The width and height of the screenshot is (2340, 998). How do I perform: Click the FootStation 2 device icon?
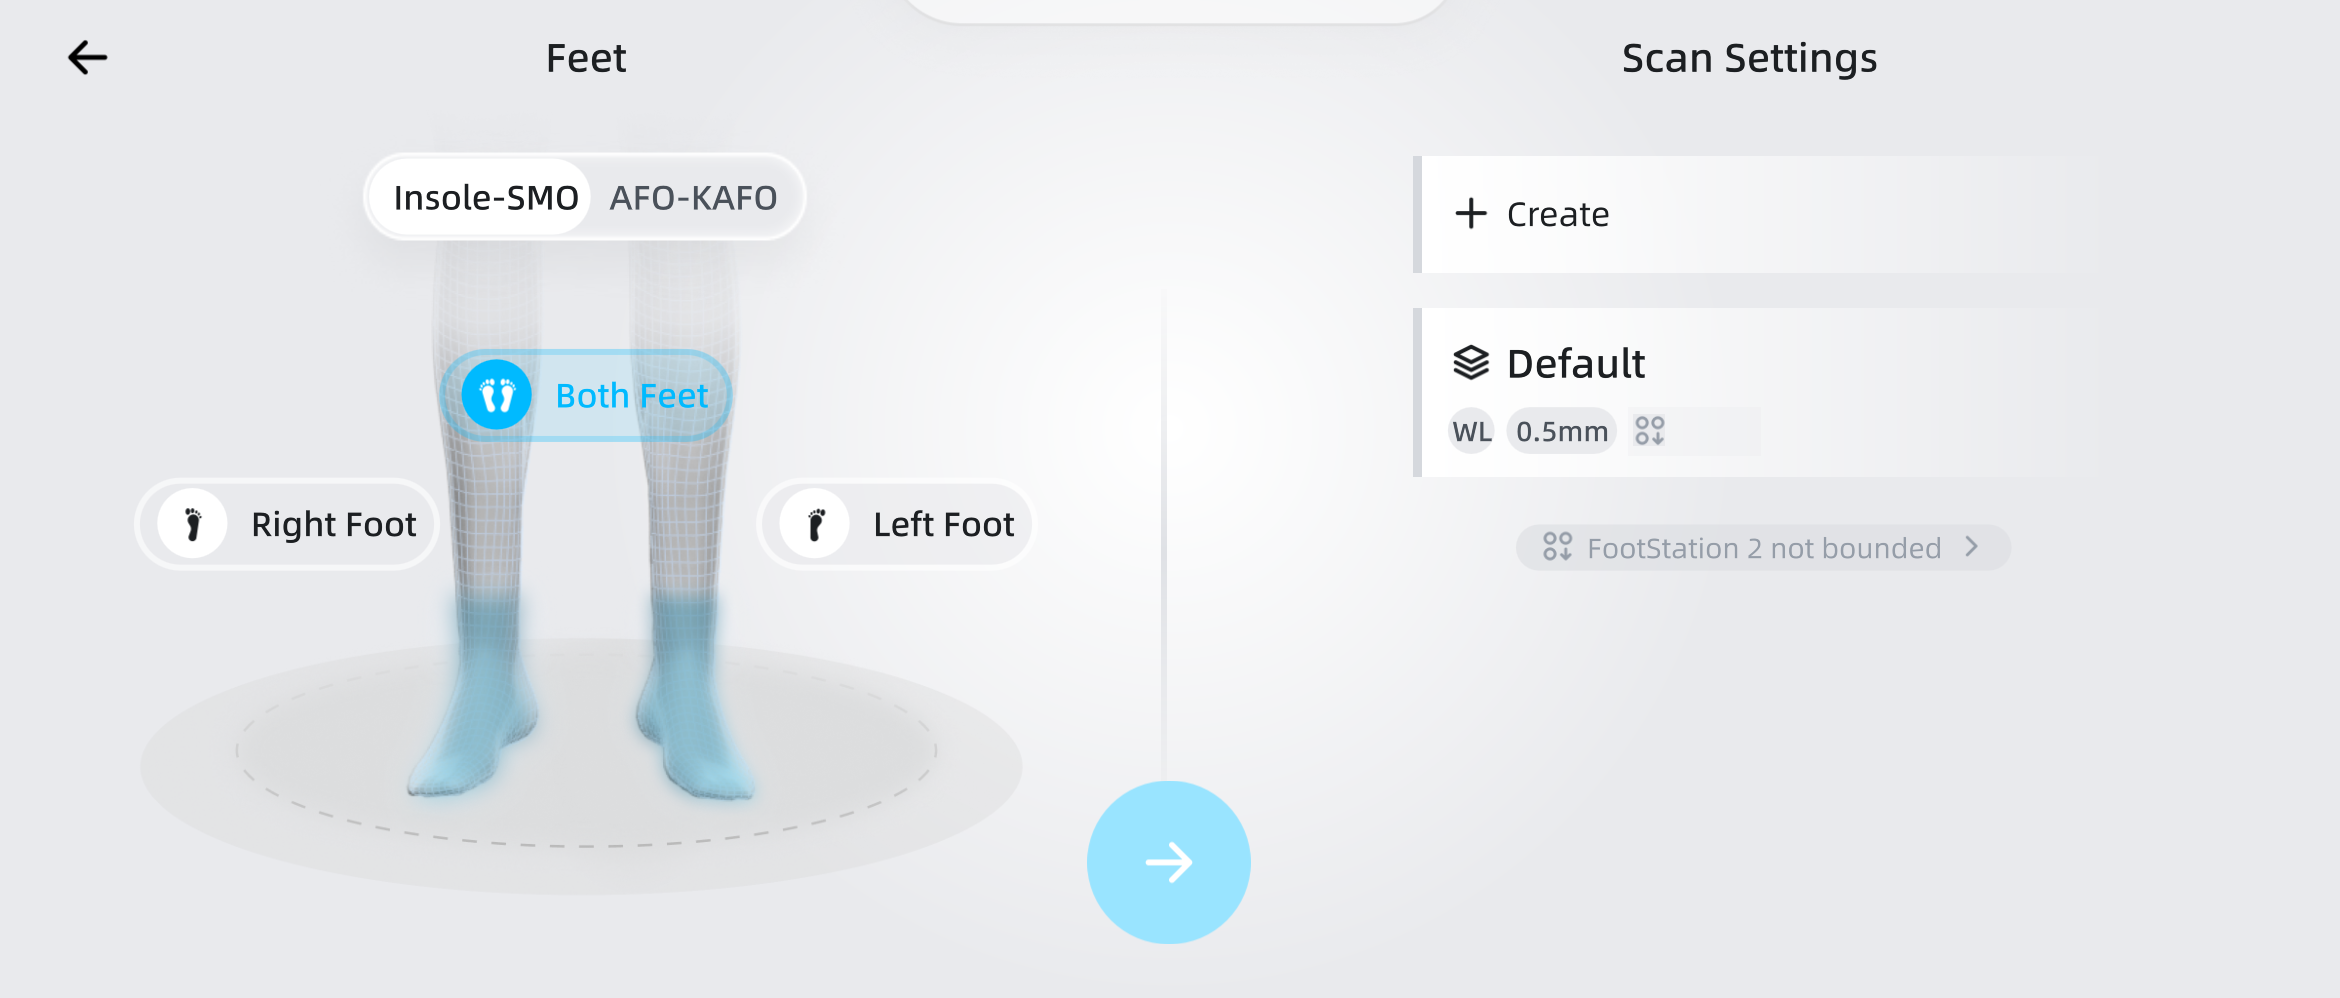click(1557, 547)
